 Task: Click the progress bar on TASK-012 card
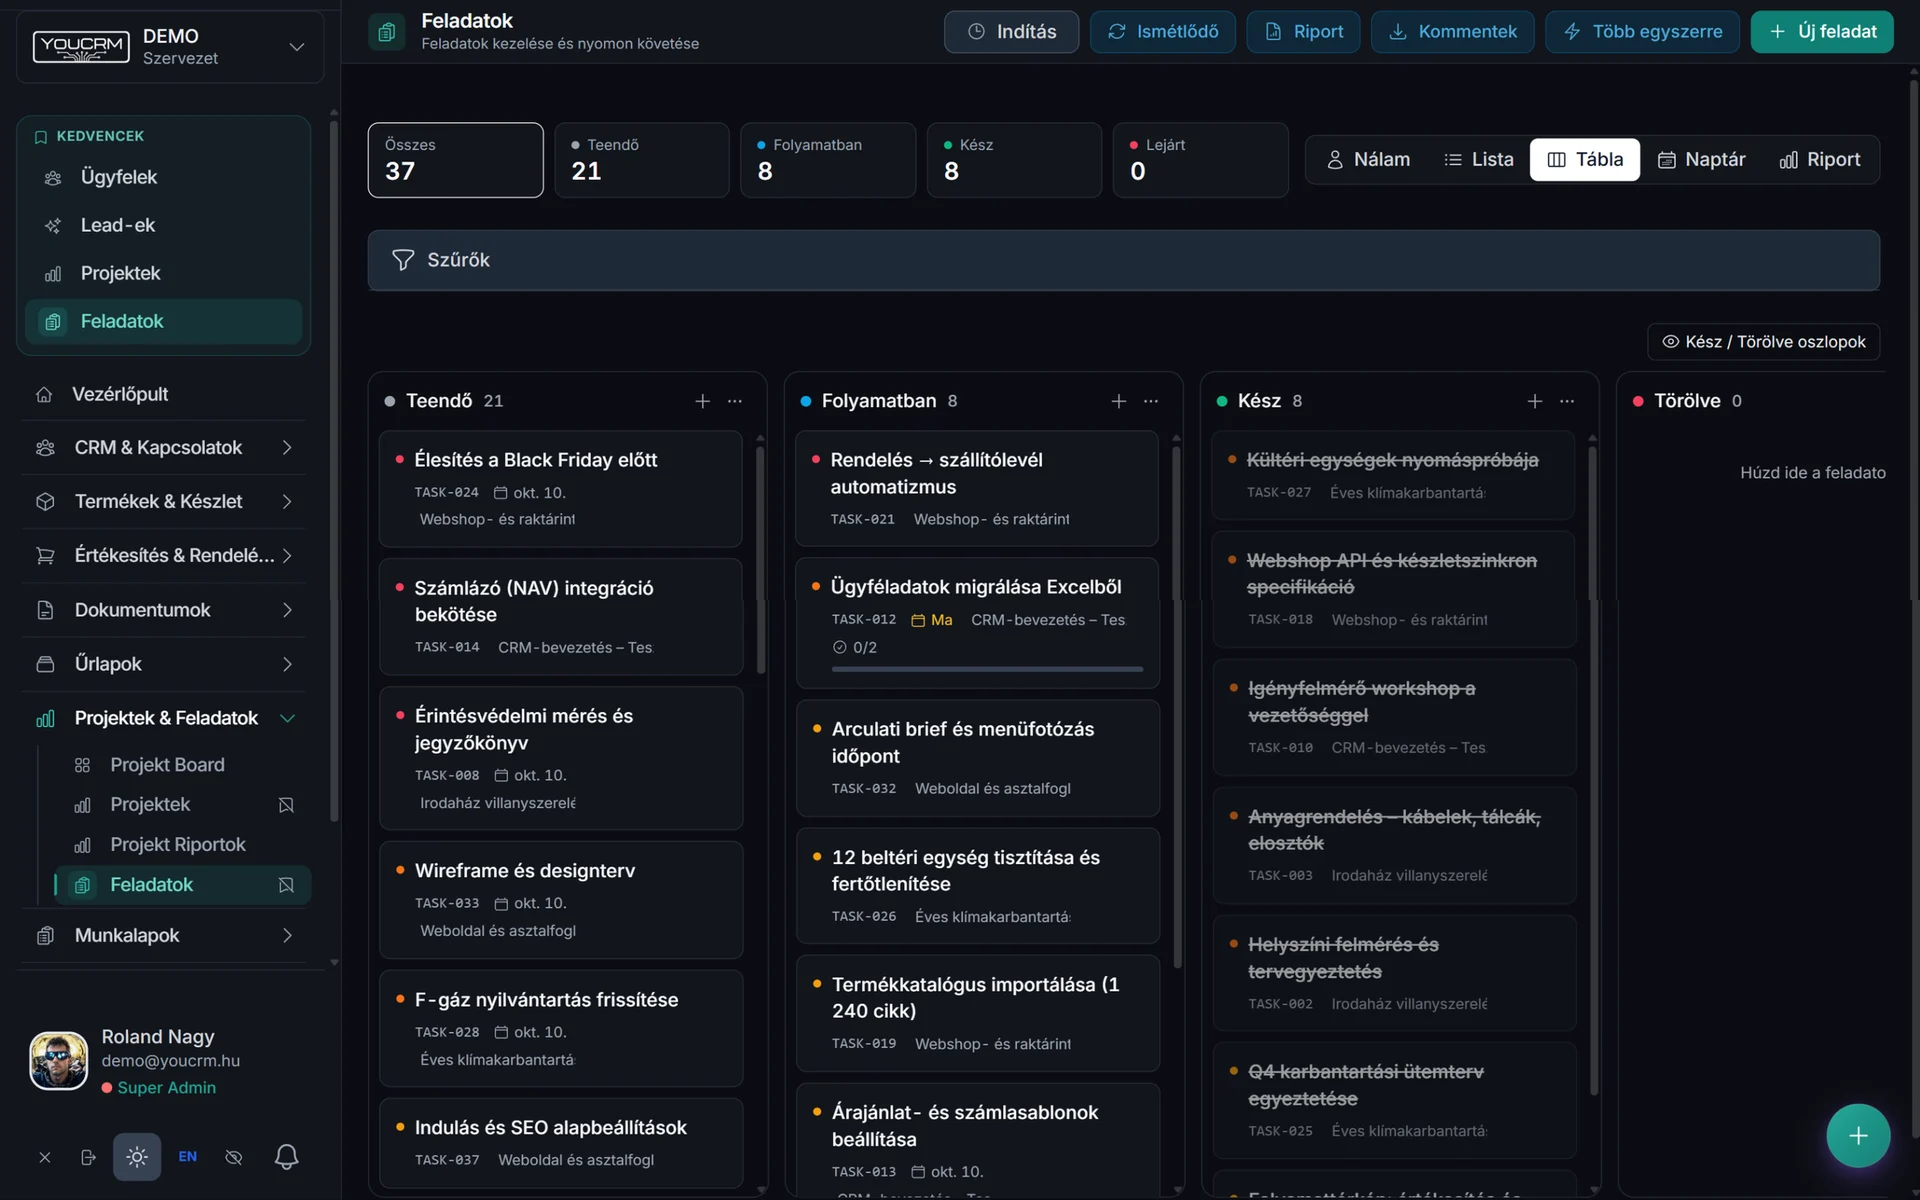pyautogui.click(x=987, y=669)
